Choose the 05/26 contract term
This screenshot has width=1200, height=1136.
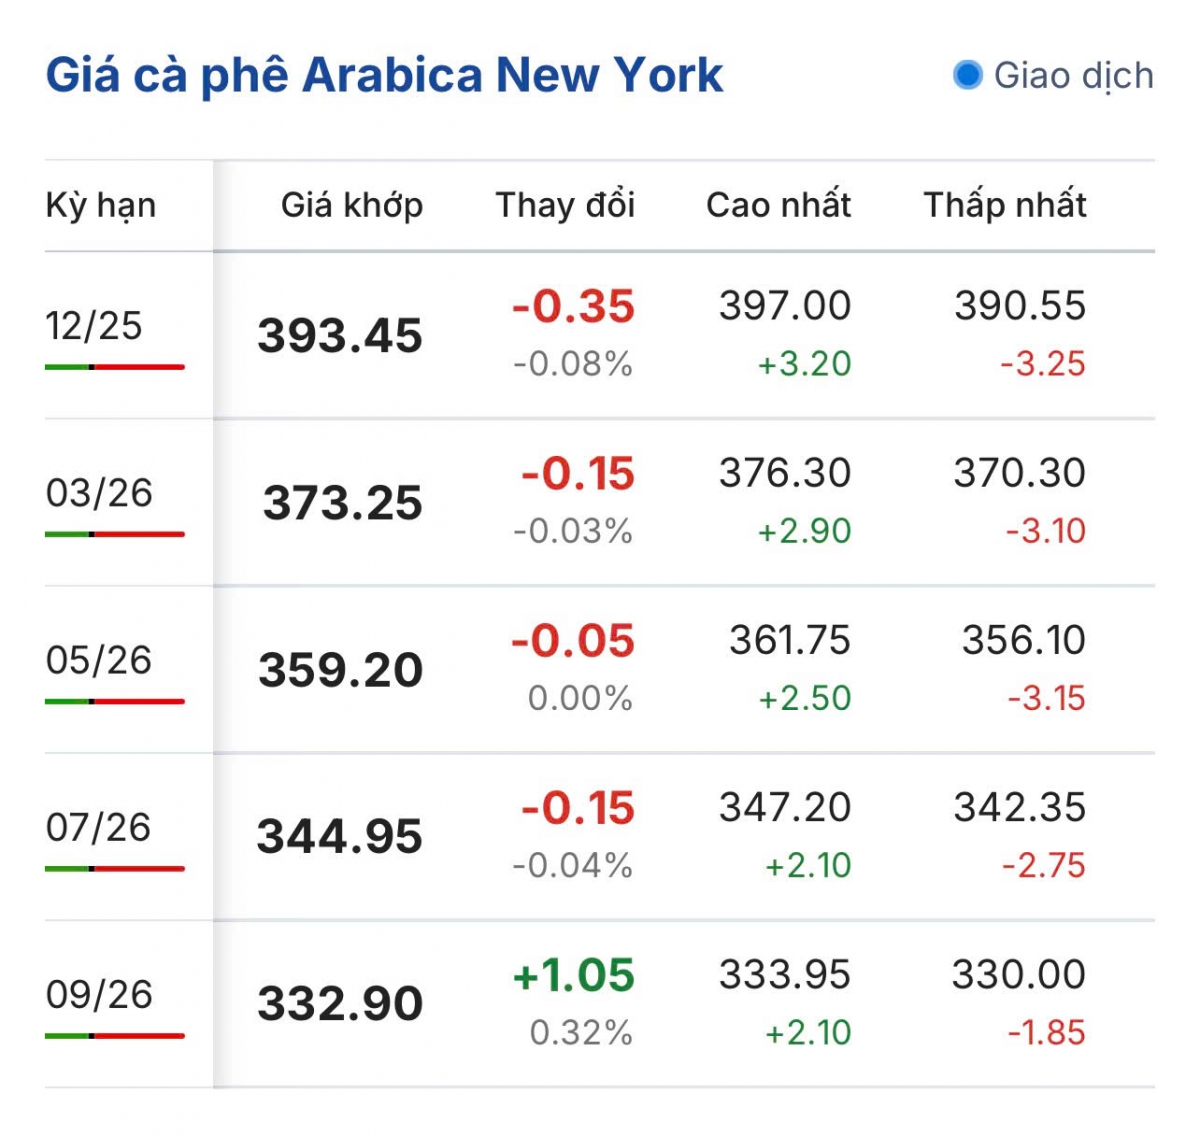[x=99, y=660]
